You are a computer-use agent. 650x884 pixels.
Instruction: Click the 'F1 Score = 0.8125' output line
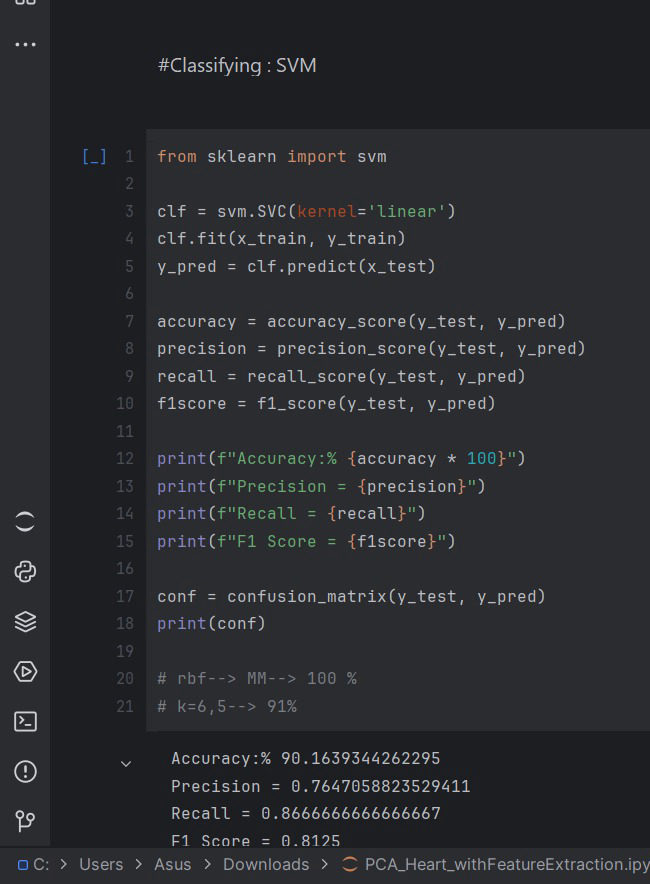(256, 841)
